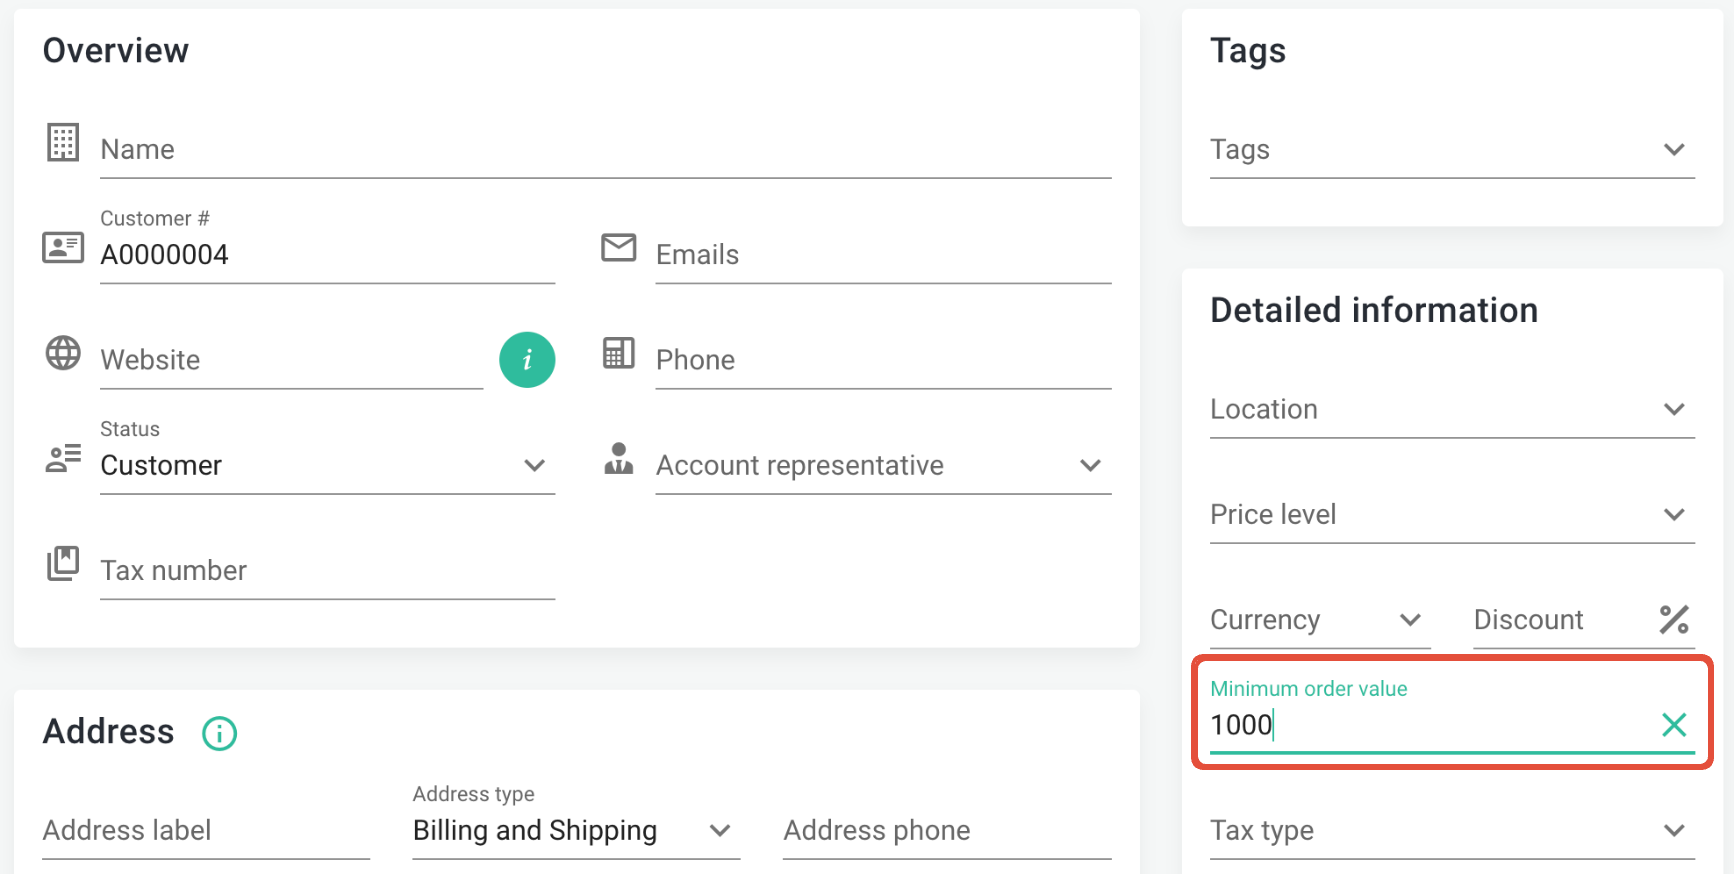This screenshot has width=1734, height=874.
Task: Open the Price level dropdown
Action: pyautogui.click(x=1451, y=515)
